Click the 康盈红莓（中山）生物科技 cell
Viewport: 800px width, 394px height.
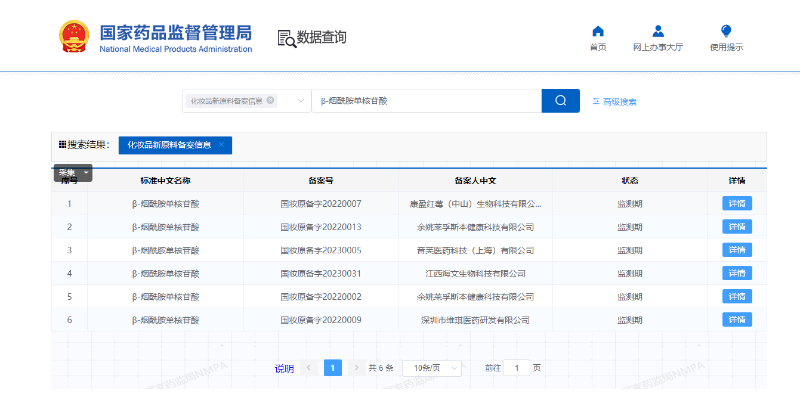pos(476,204)
